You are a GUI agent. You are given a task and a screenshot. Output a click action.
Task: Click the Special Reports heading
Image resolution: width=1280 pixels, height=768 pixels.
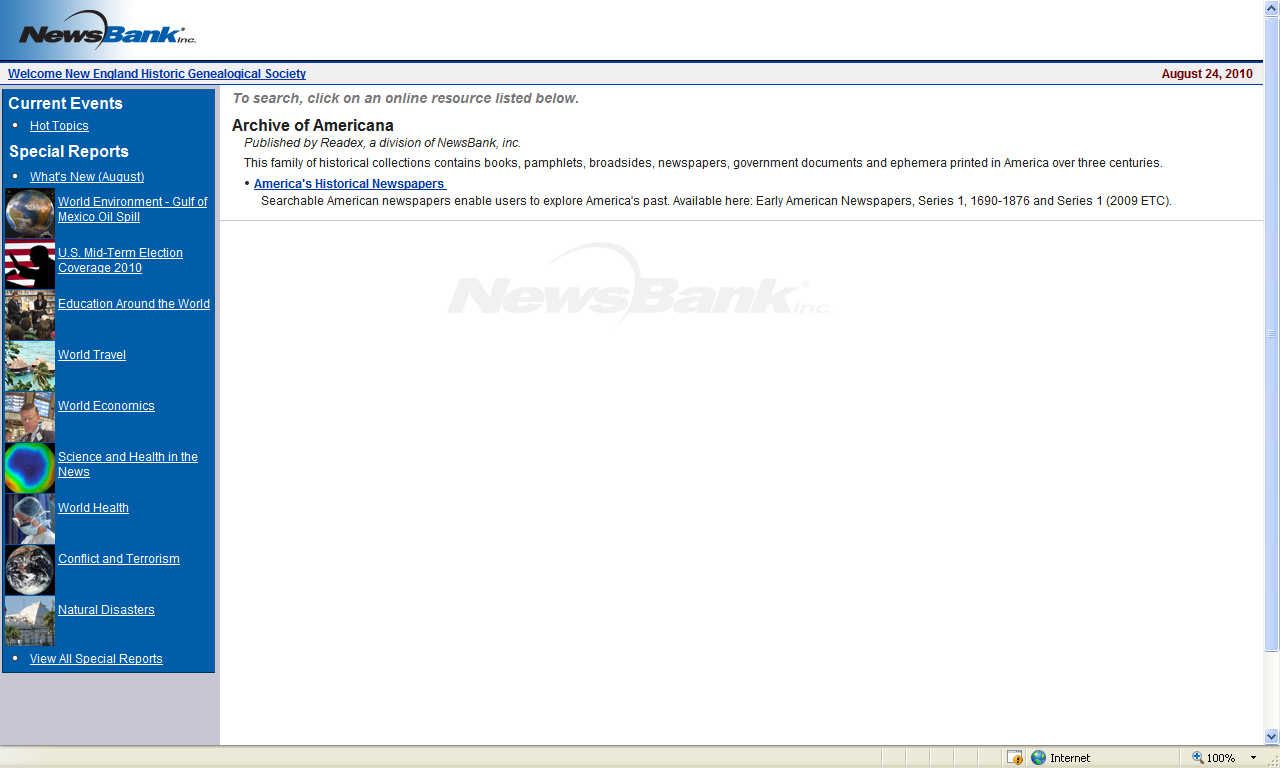[x=69, y=152]
